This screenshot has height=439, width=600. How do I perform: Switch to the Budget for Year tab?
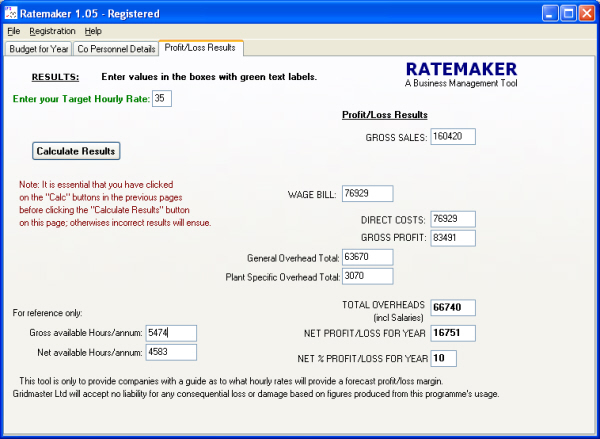tap(38, 48)
